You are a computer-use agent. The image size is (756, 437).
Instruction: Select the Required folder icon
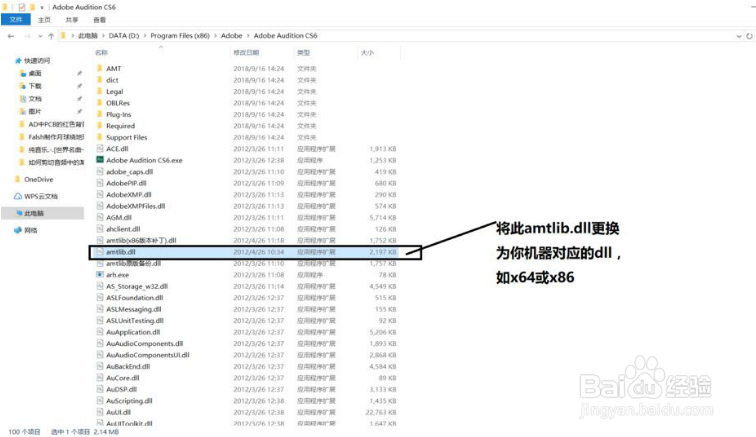pos(100,126)
